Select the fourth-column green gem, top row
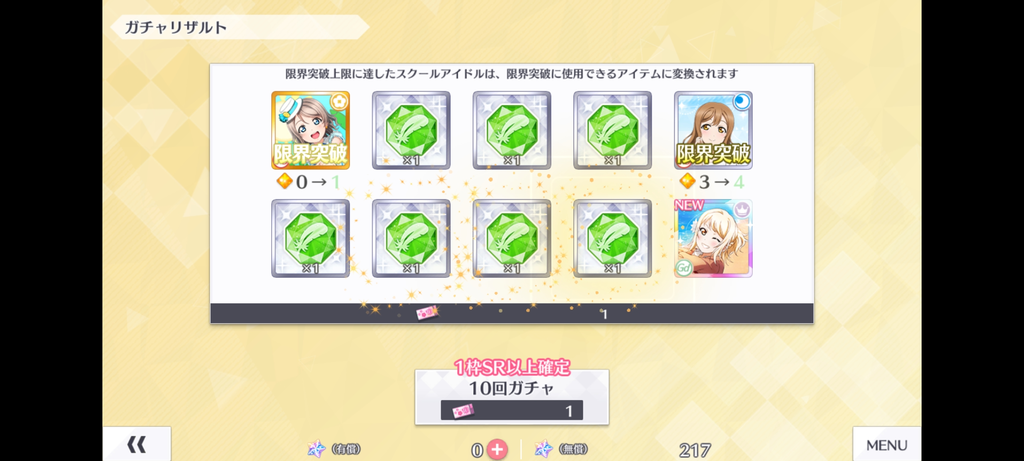Screen dimensions: 1024x461 click(x=613, y=130)
